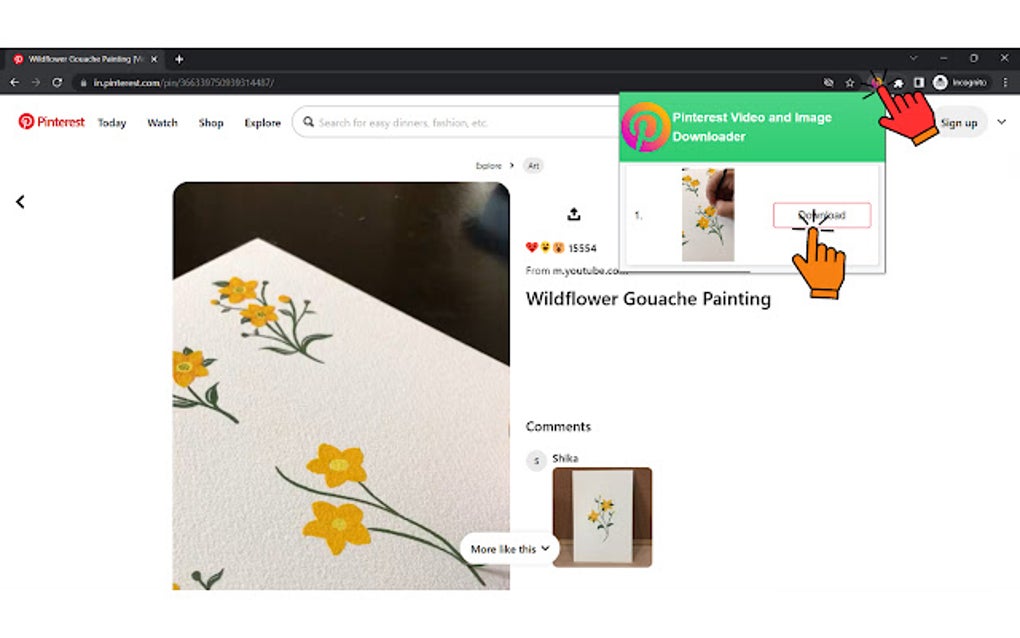This screenshot has width=1020, height=638.
Task: Click the share/upload icon on the pin
Action: [573, 214]
